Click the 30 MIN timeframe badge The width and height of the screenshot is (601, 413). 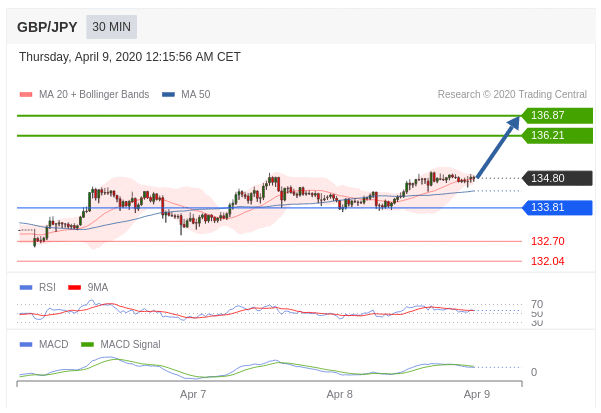[x=112, y=27]
